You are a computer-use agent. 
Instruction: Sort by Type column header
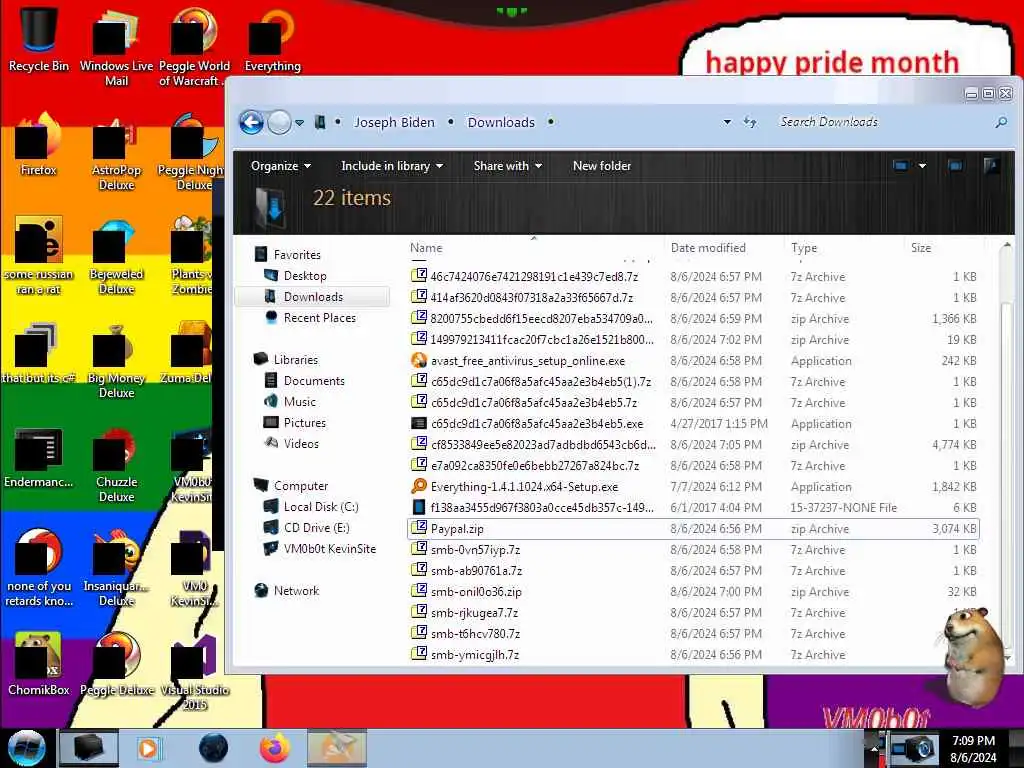pyautogui.click(x=804, y=248)
